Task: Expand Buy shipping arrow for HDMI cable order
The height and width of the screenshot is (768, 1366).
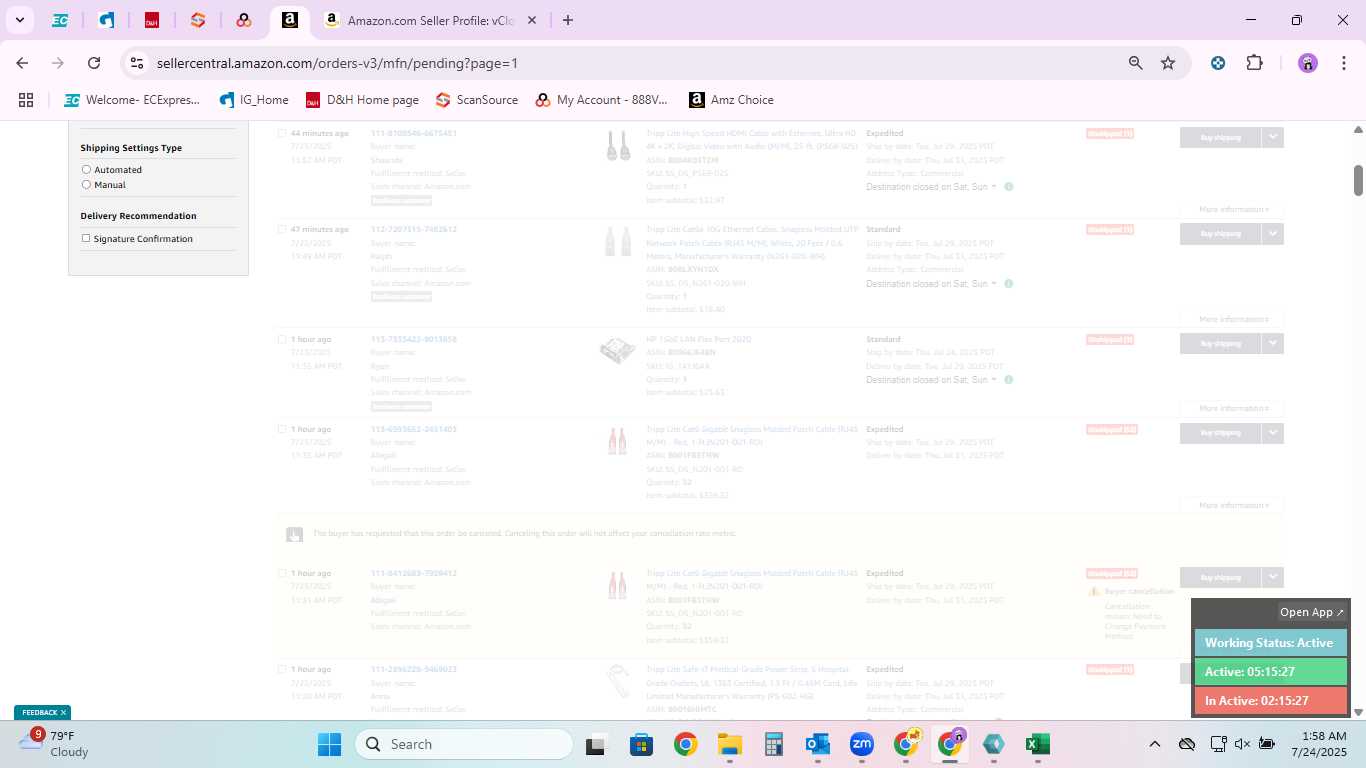Action: (1272, 137)
